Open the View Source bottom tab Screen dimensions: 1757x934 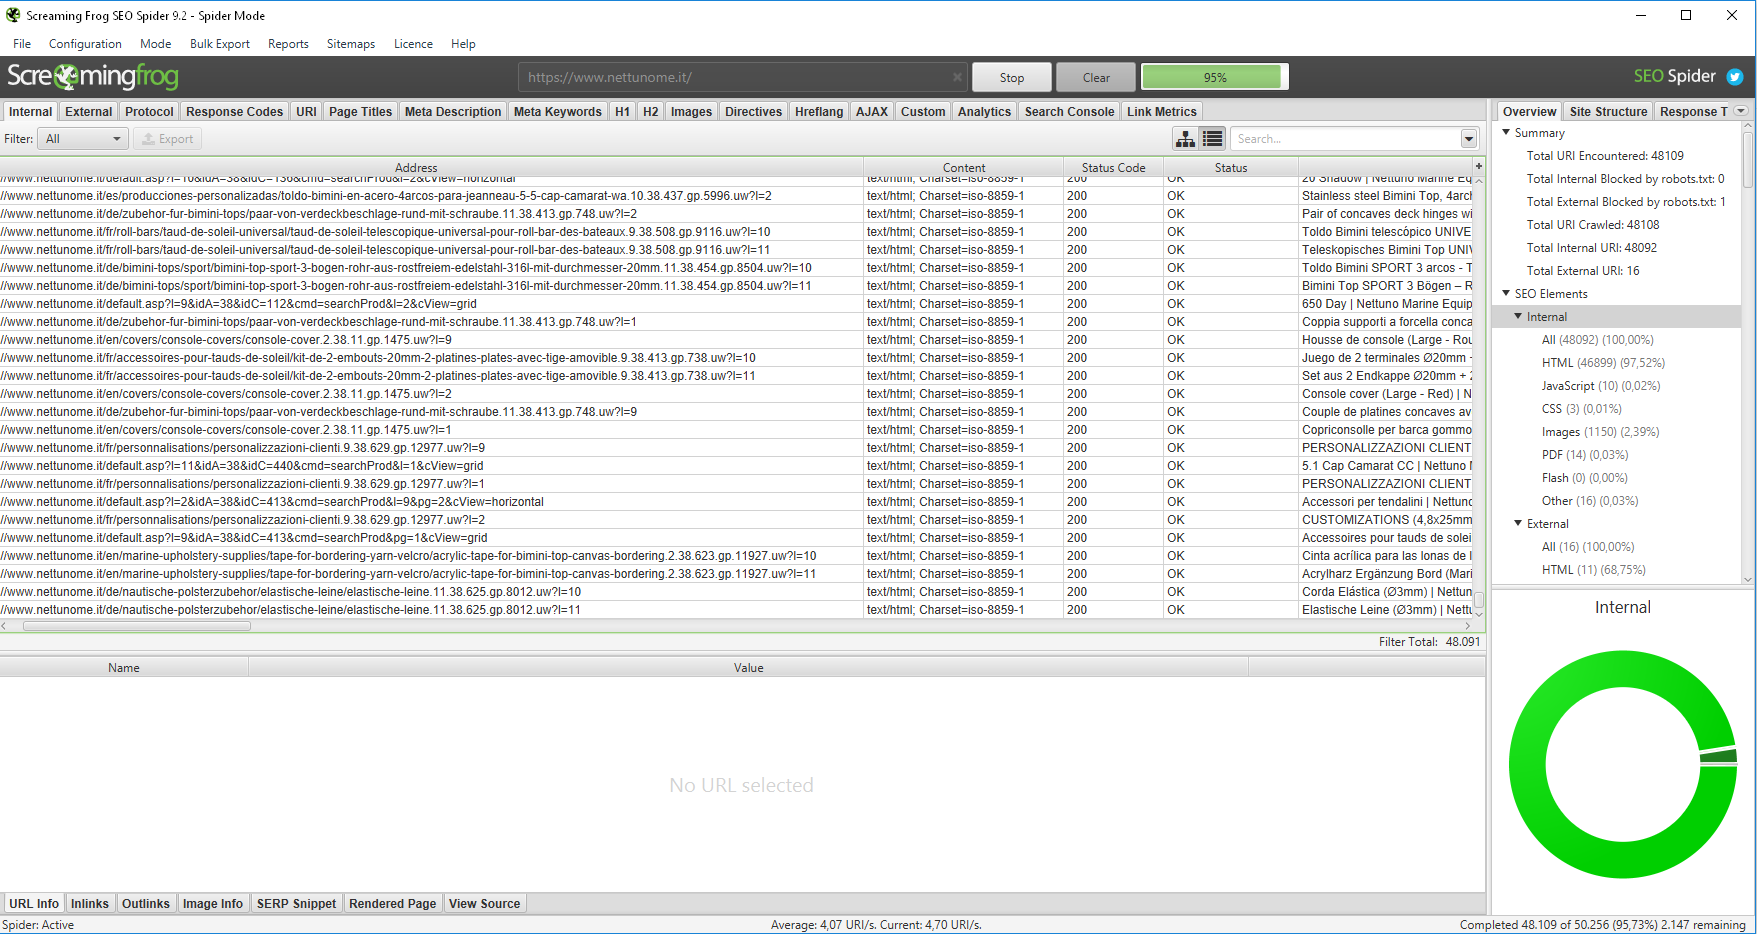pos(484,904)
